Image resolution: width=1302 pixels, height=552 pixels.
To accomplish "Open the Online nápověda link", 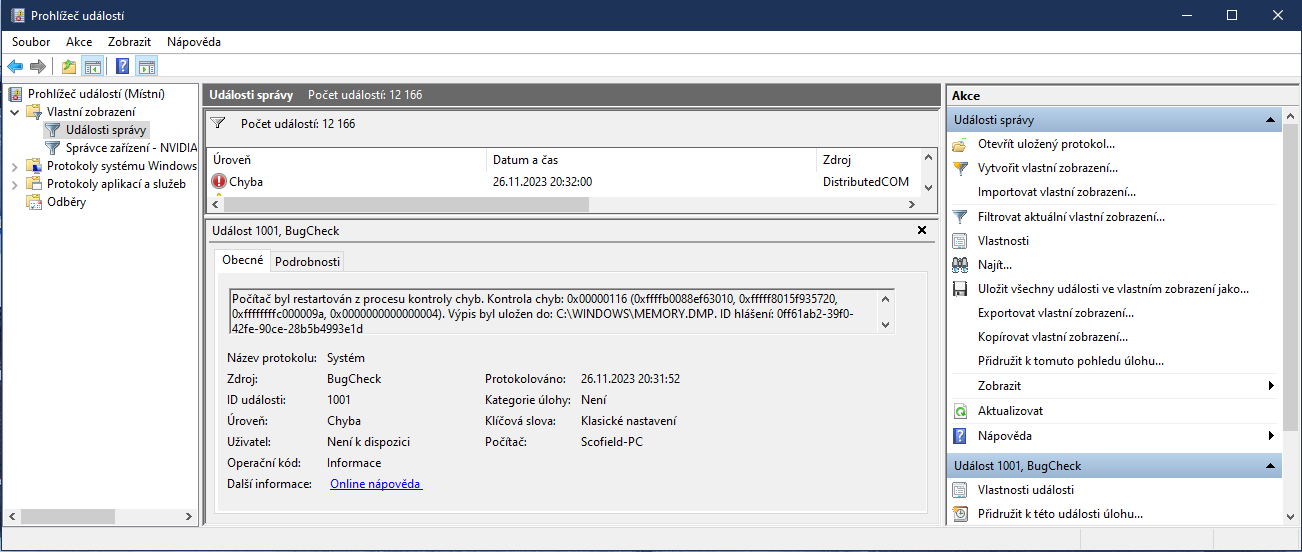I will [376, 484].
